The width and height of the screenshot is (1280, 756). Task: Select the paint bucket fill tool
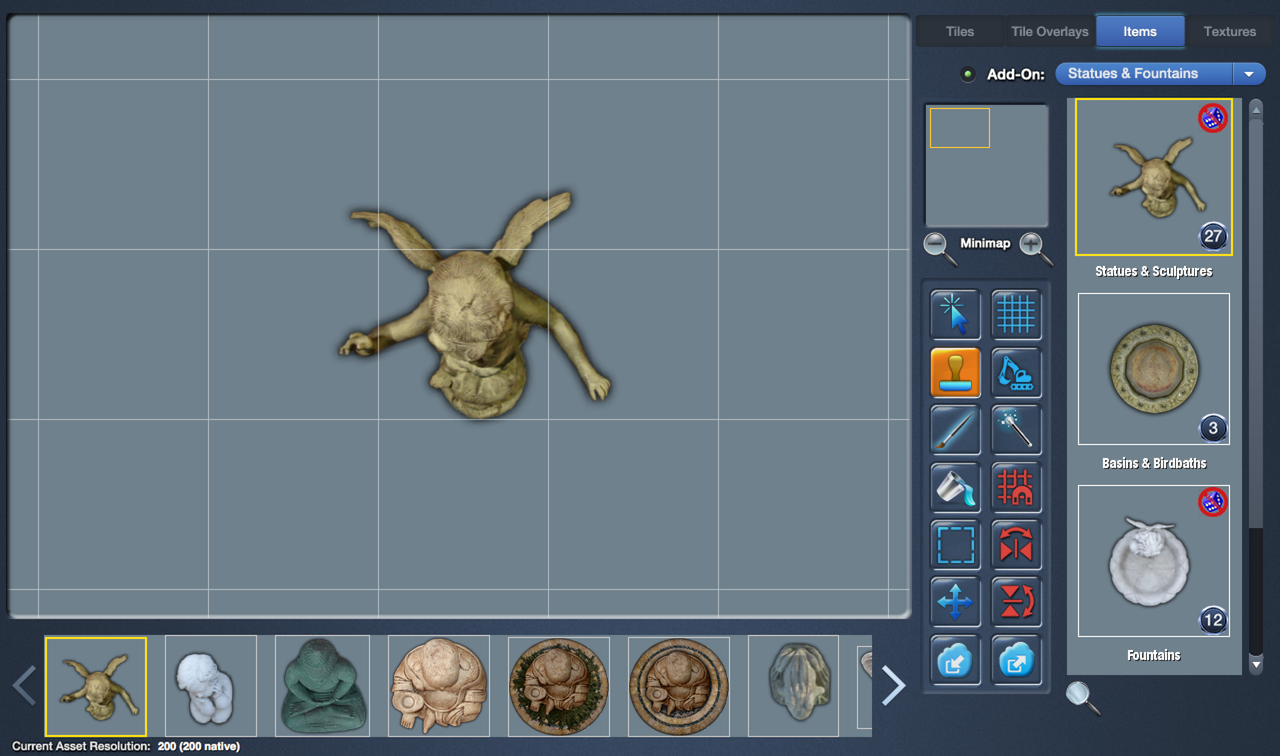[955, 487]
